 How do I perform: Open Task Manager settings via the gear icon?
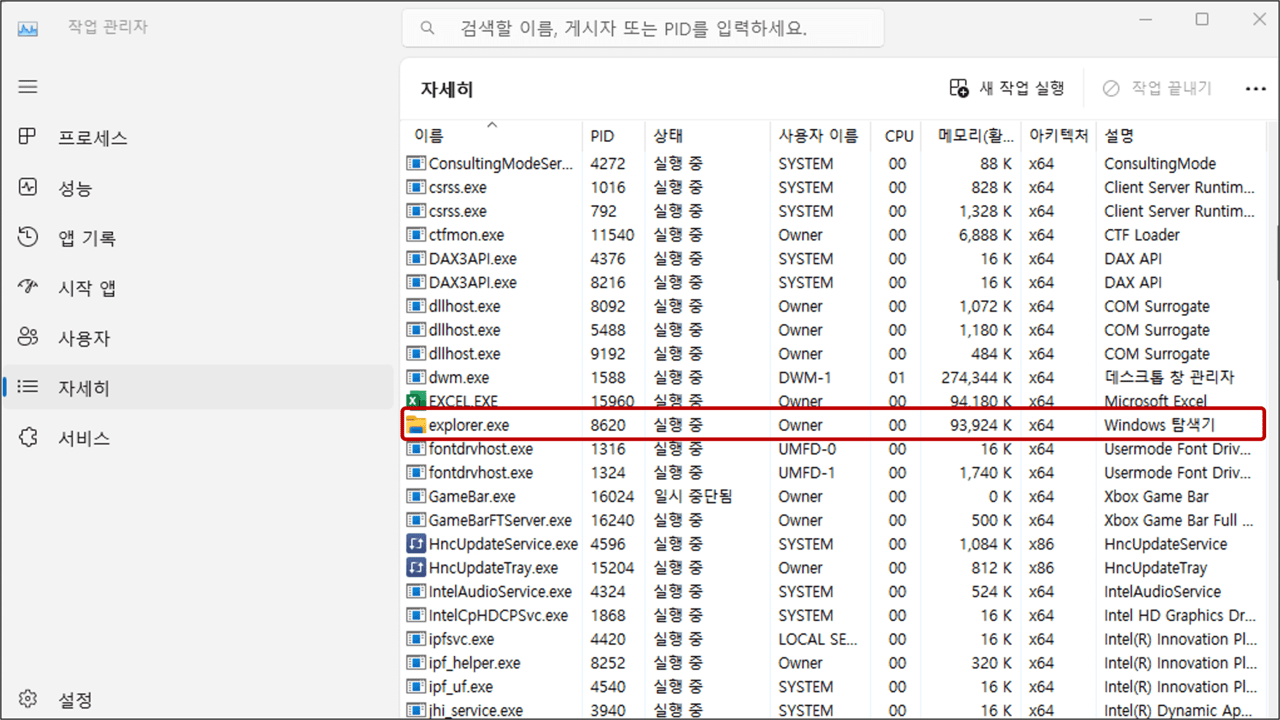point(27,699)
